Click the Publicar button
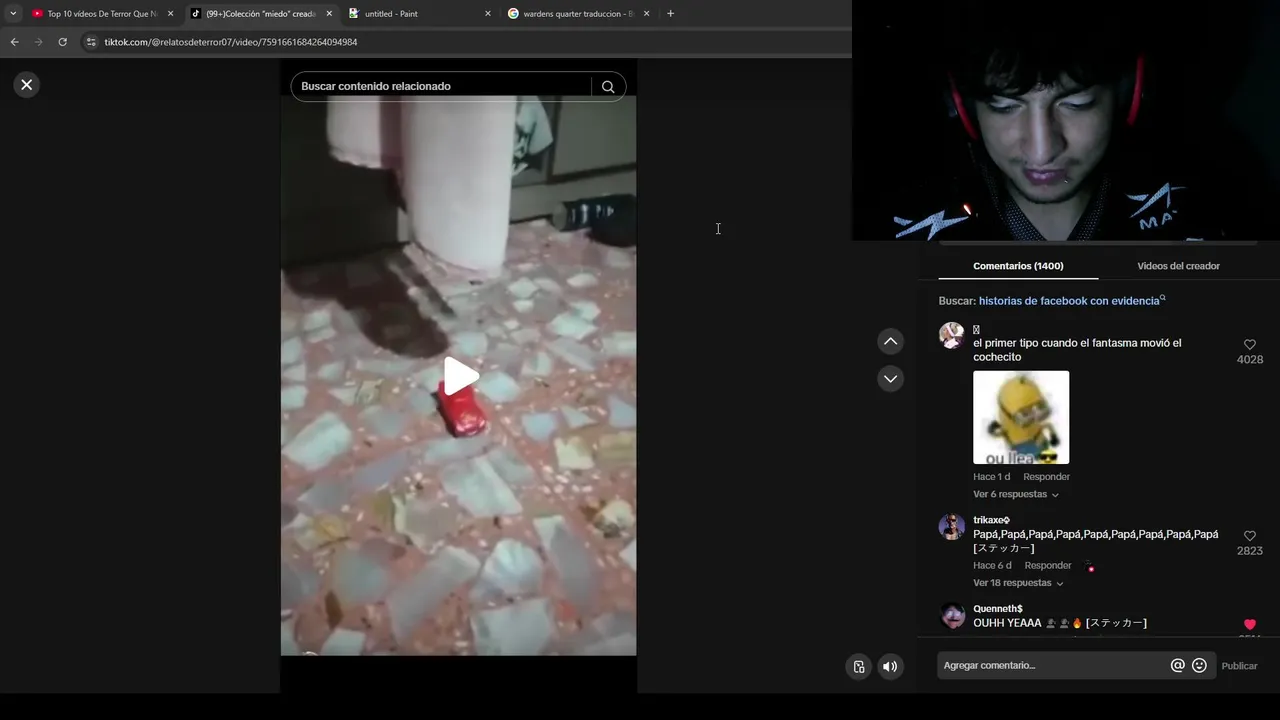Image resolution: width=1280 pixels, height=720 pixels. pyautogui.click(x=1239, y=666)
